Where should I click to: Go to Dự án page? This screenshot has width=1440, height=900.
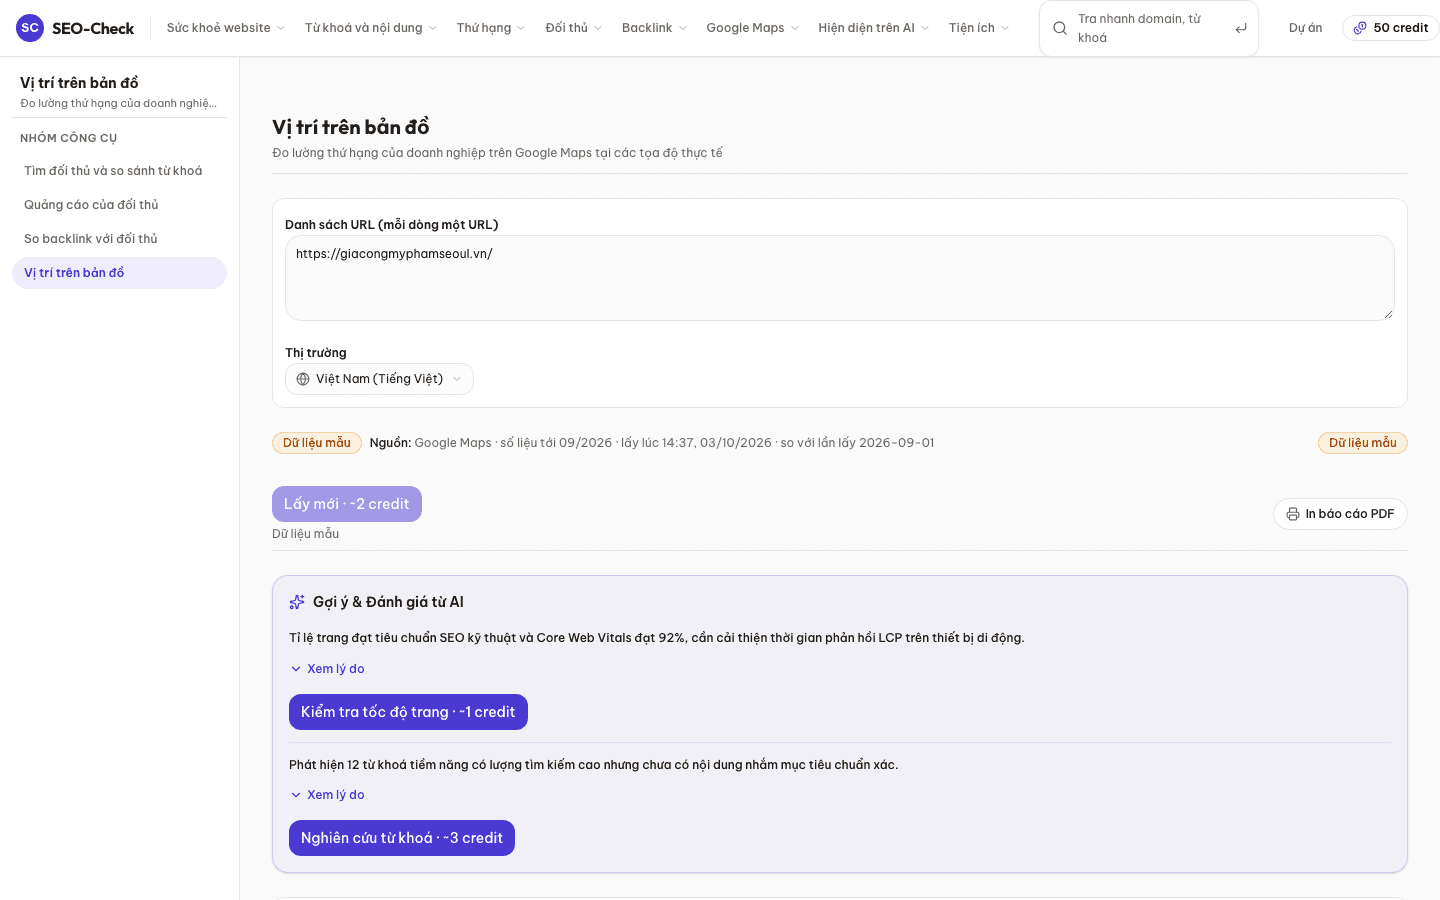pos(1305,28)
